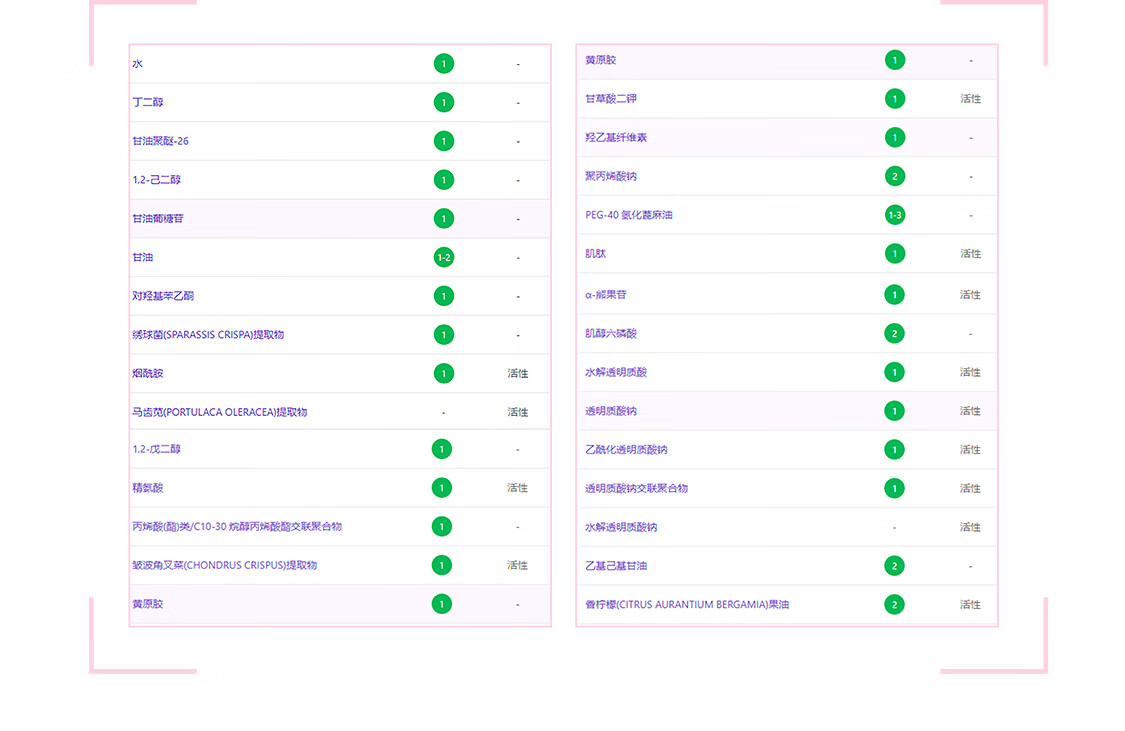Image resolution: width=1125 pixels, height=731 pixels.
Task: Open the 肌醇六磷酸 ingredient link
Action: 611,334
